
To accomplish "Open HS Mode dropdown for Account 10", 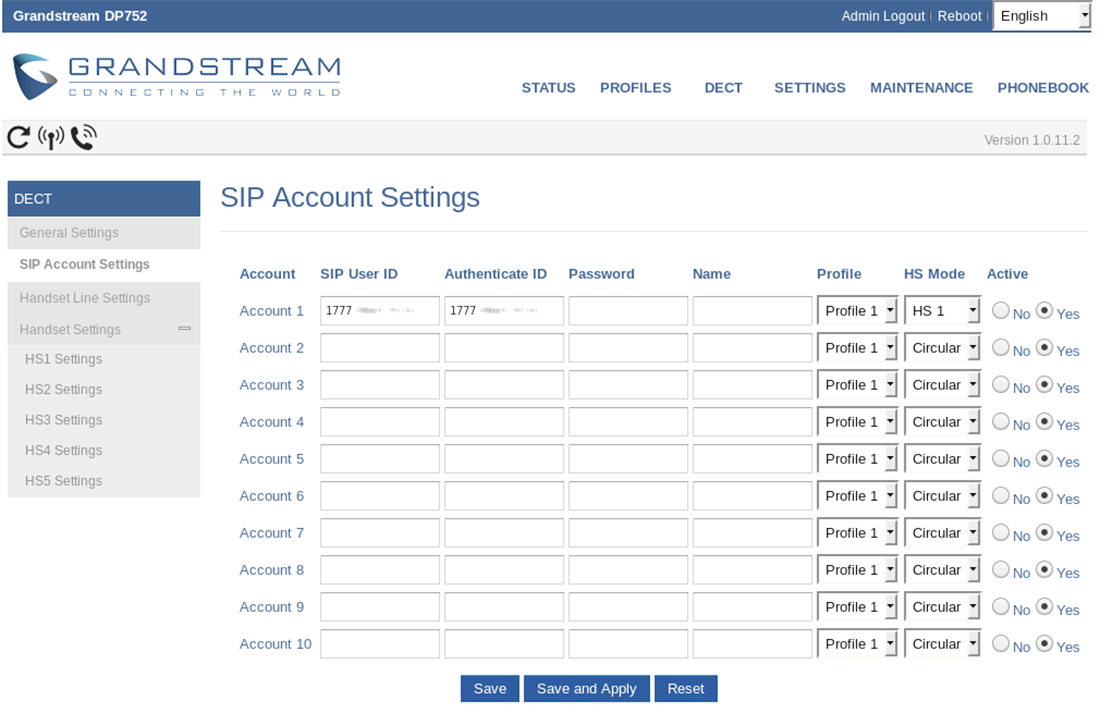I will point(941,644).
